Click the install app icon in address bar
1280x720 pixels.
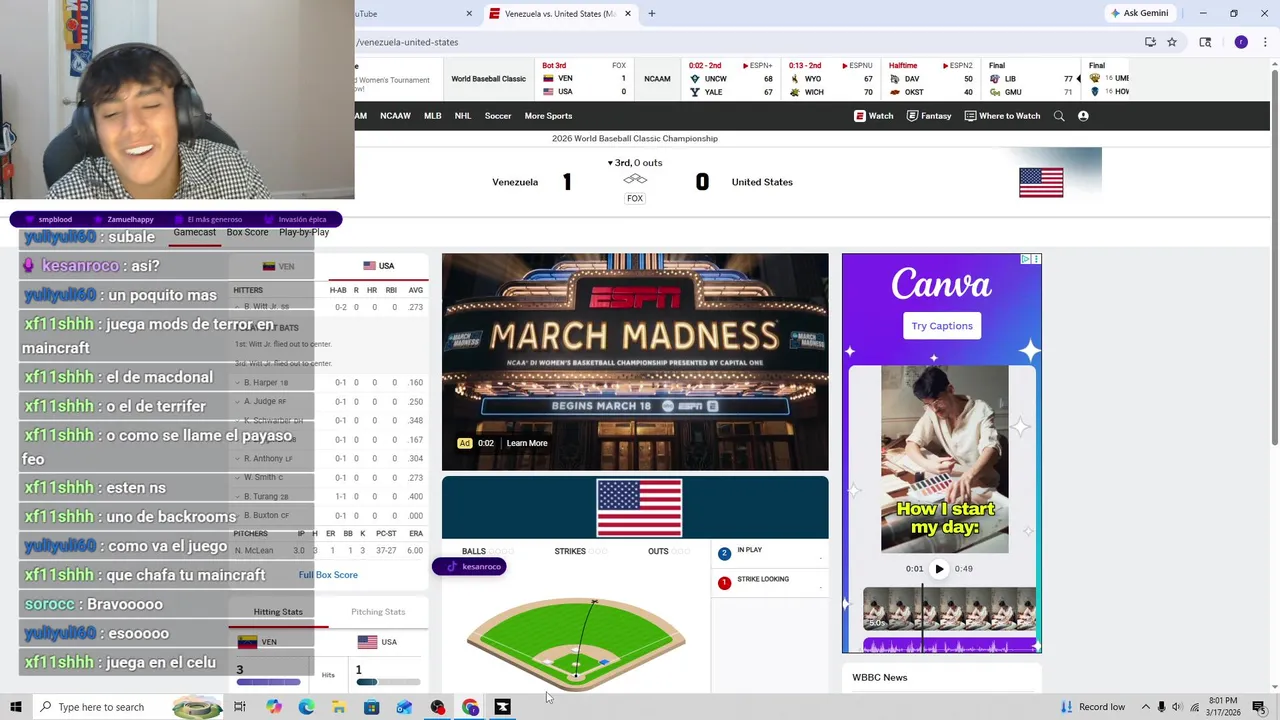pos(1150,42)
